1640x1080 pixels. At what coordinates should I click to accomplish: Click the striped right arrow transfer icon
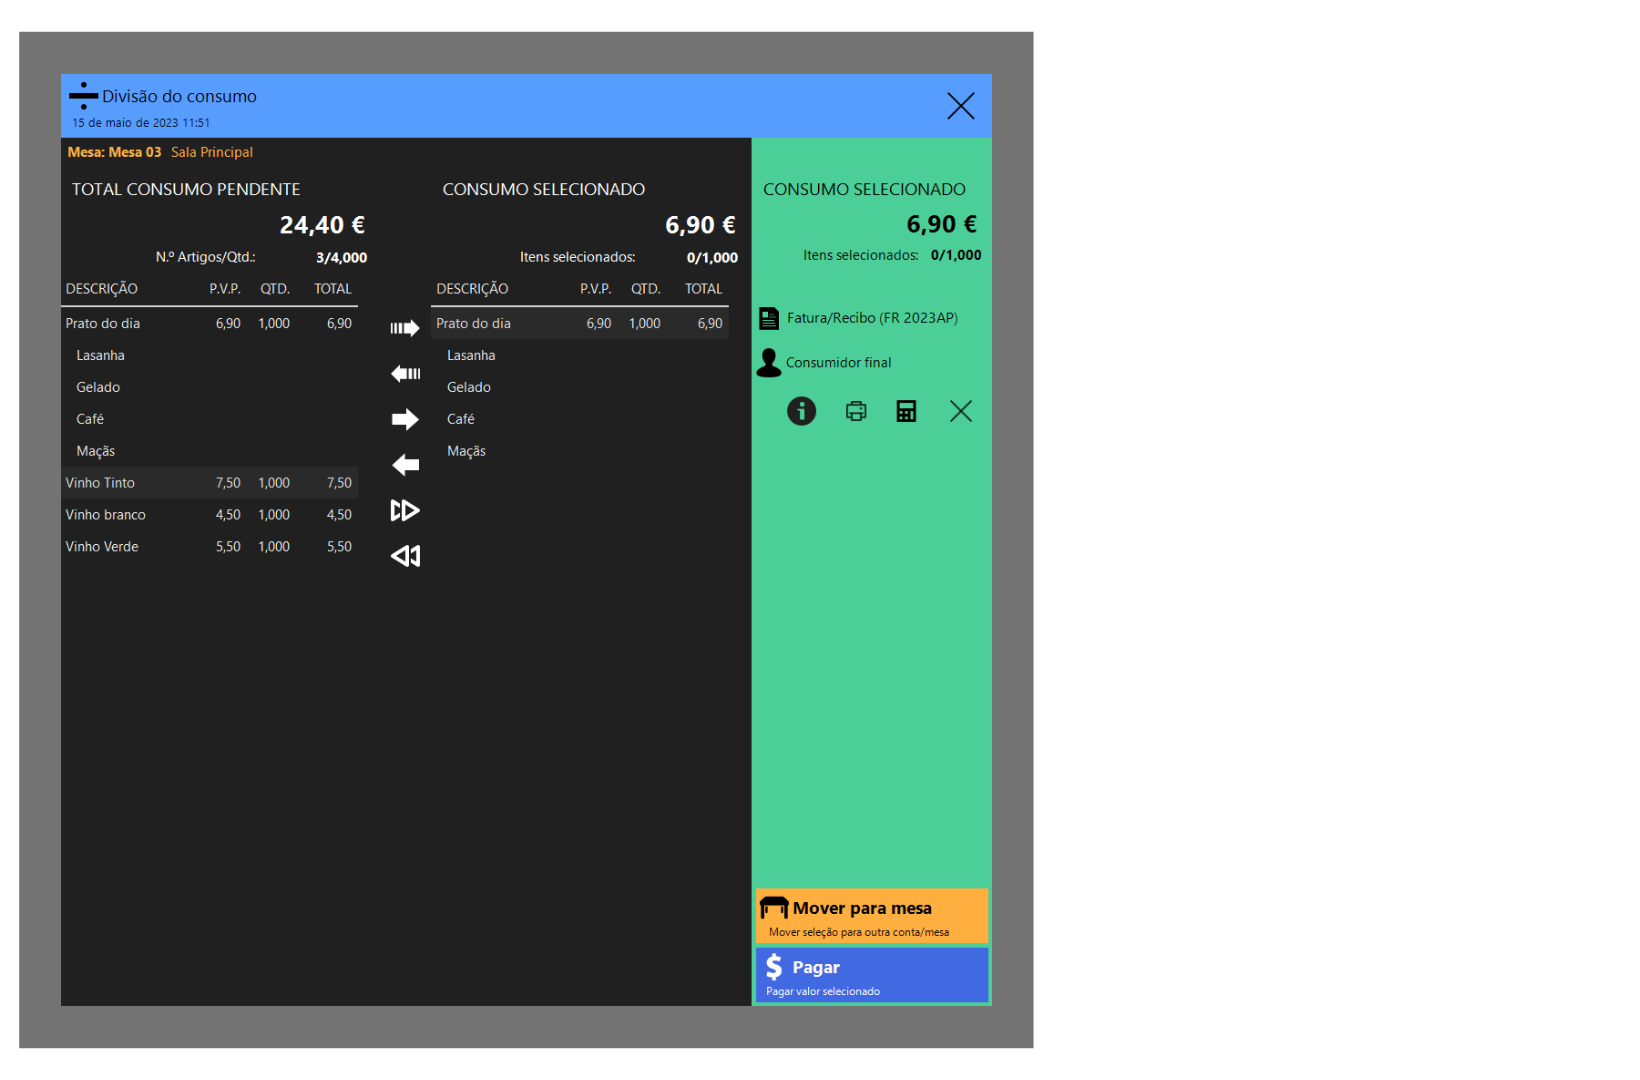(405, 328)
